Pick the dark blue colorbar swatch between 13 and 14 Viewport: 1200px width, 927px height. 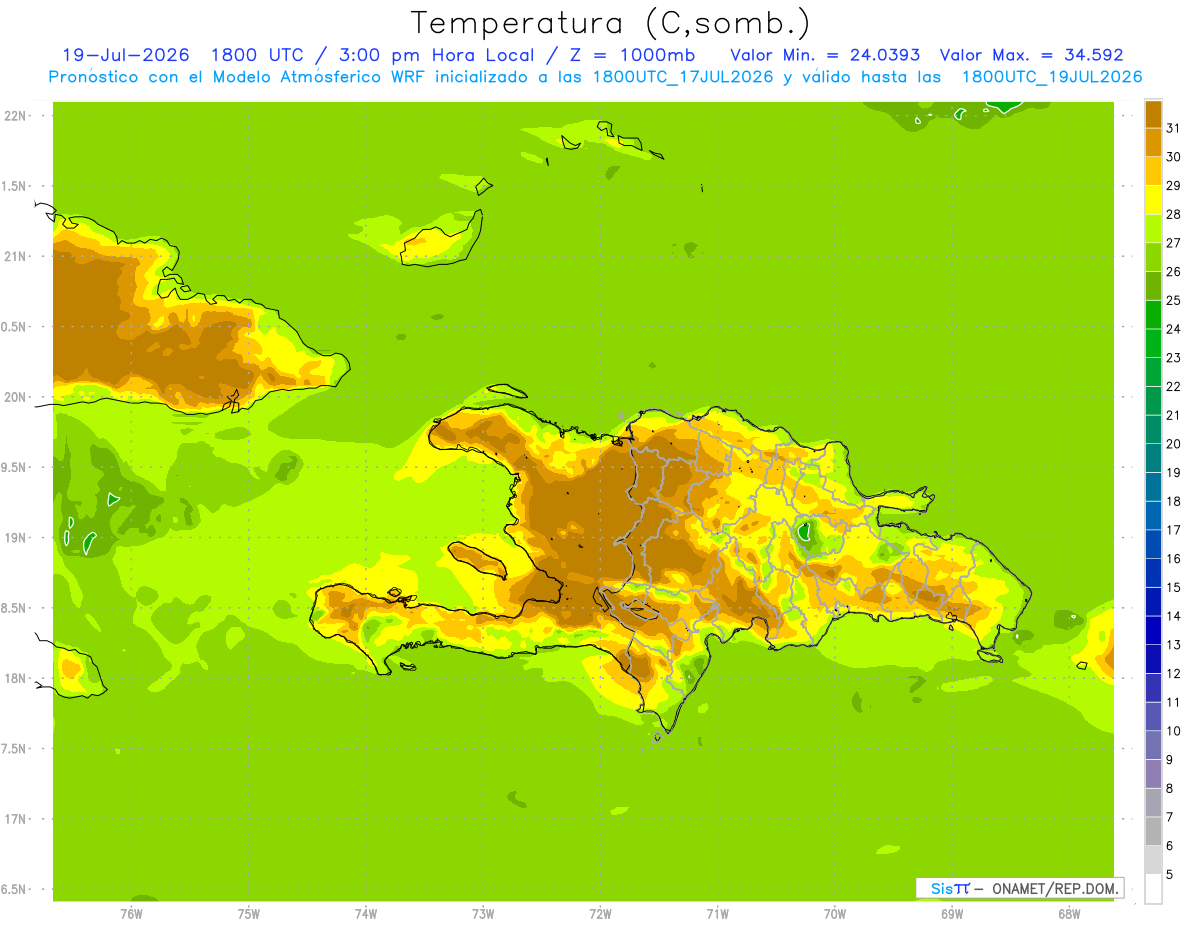[x=1153, y=630]
